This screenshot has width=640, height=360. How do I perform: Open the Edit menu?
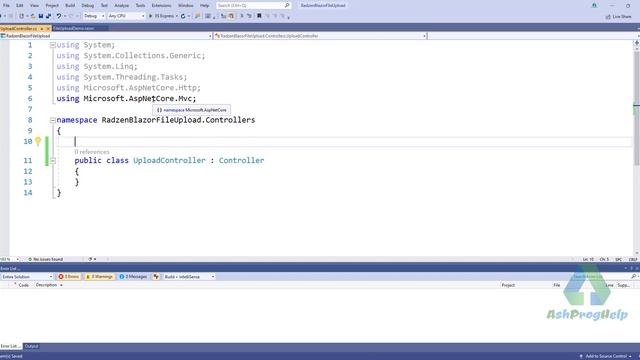pos(20,5)
